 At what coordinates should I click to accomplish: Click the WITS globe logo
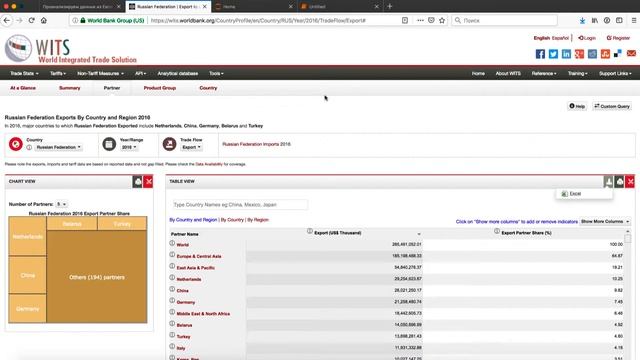(x=18, y=48)
